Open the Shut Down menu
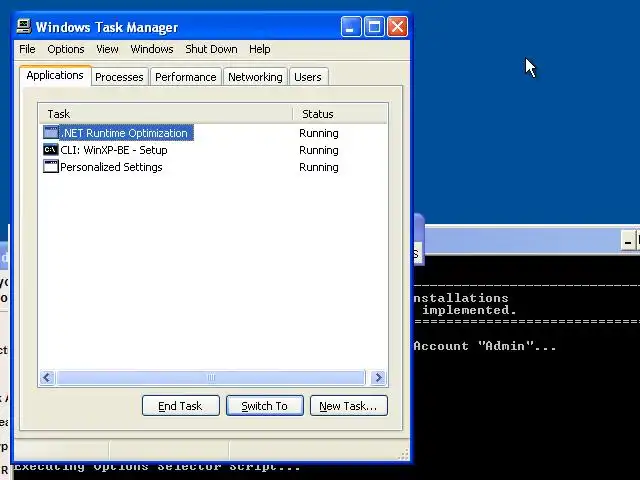The image size is (640, 480). pyautogui.click(x=211, y=49)
